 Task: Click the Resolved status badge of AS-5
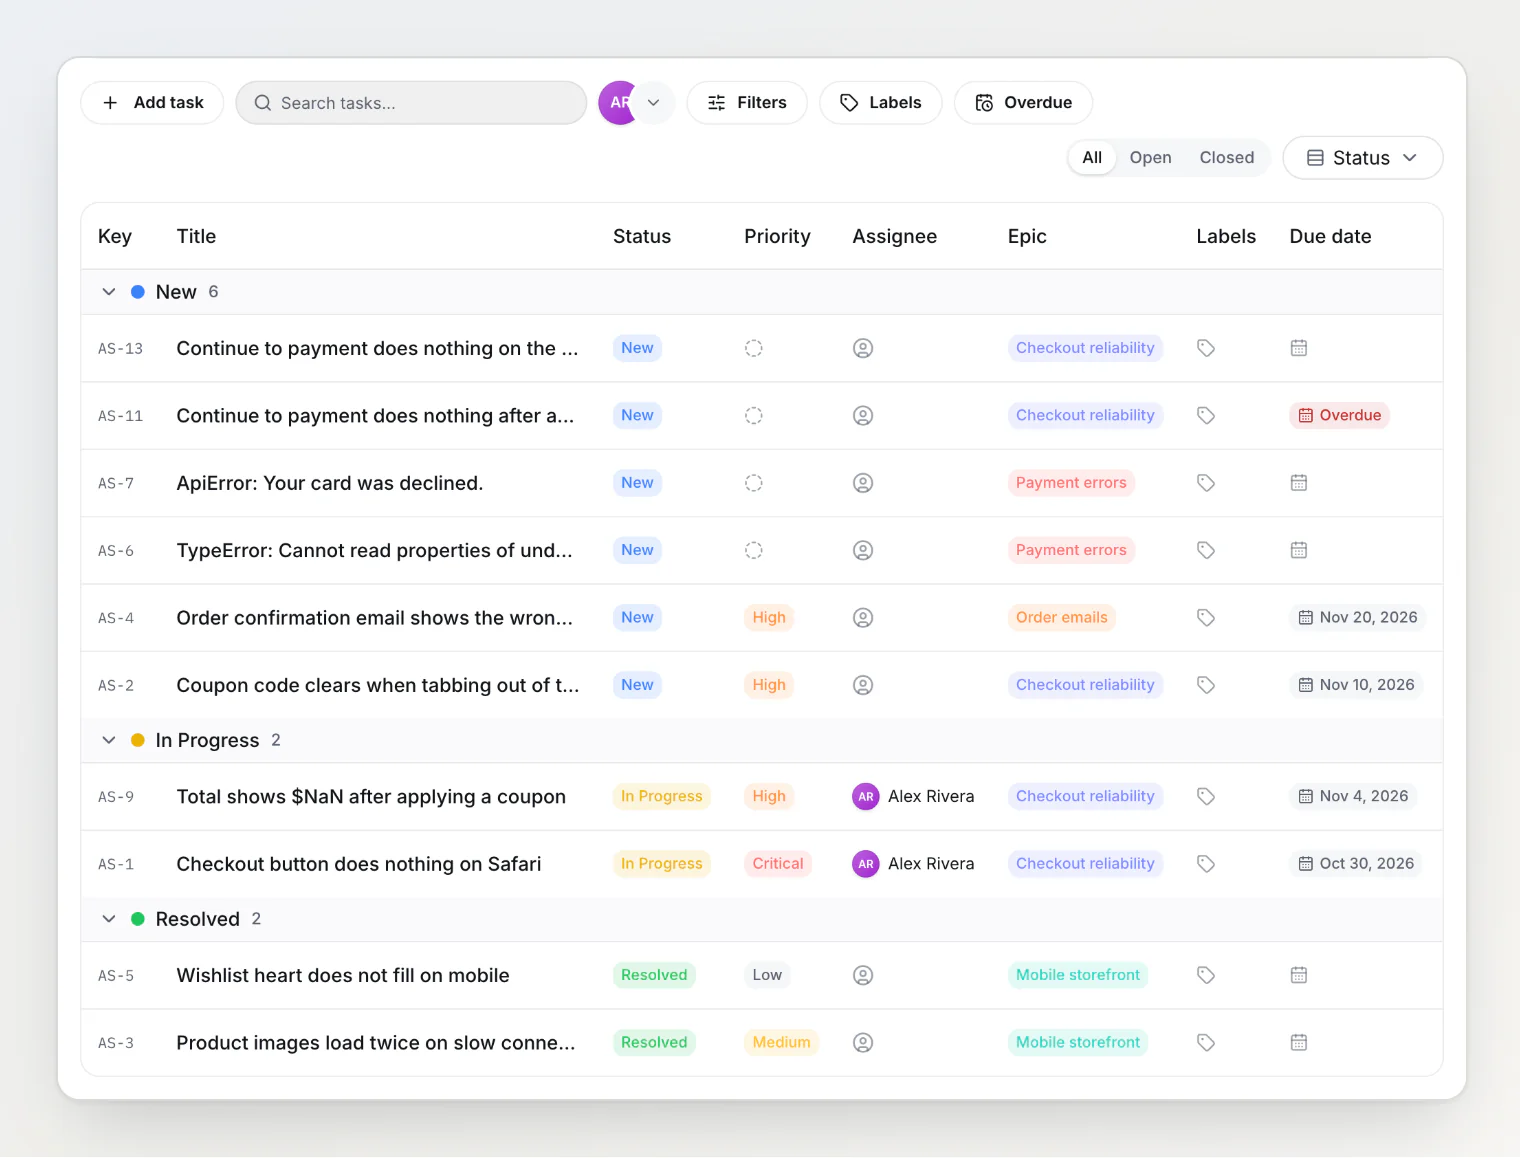pyautogui.click(x=654, y=975)
